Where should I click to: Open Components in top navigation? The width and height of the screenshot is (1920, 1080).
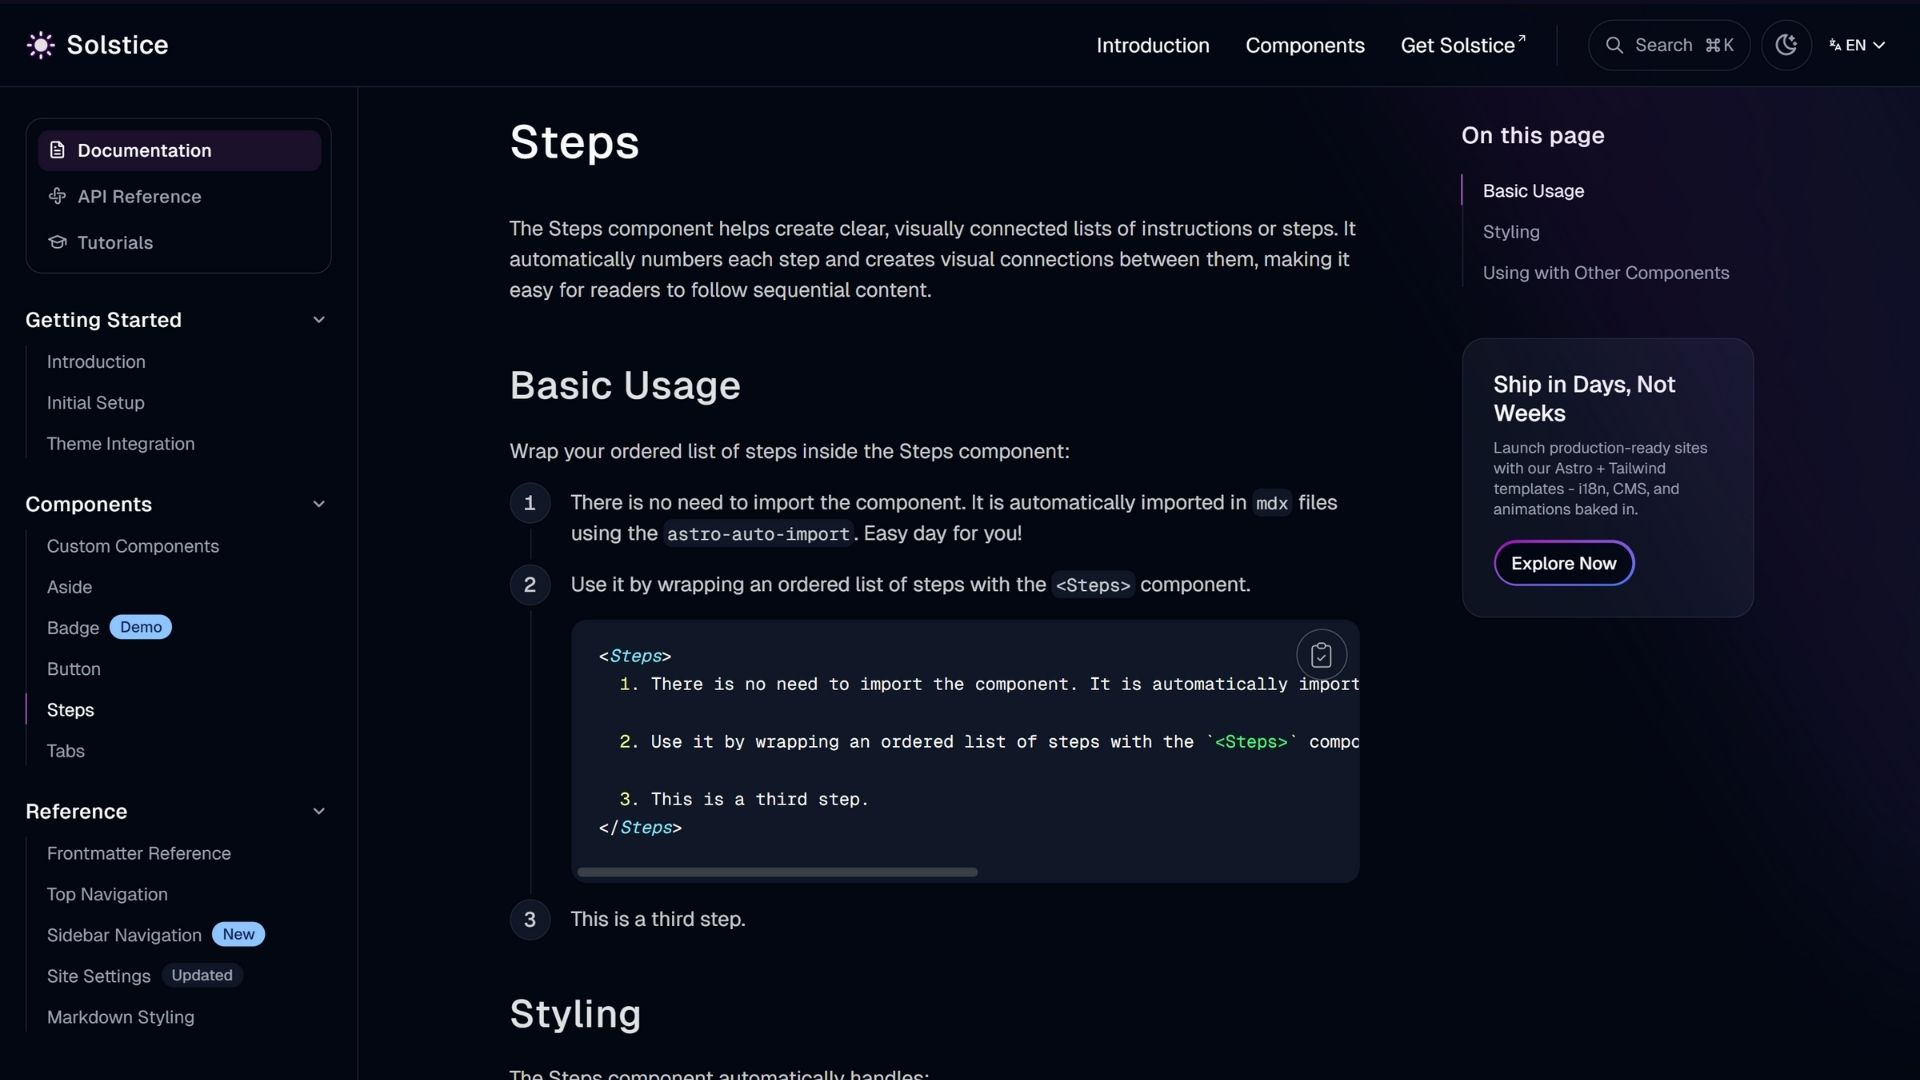click(x=1304, y=45)
